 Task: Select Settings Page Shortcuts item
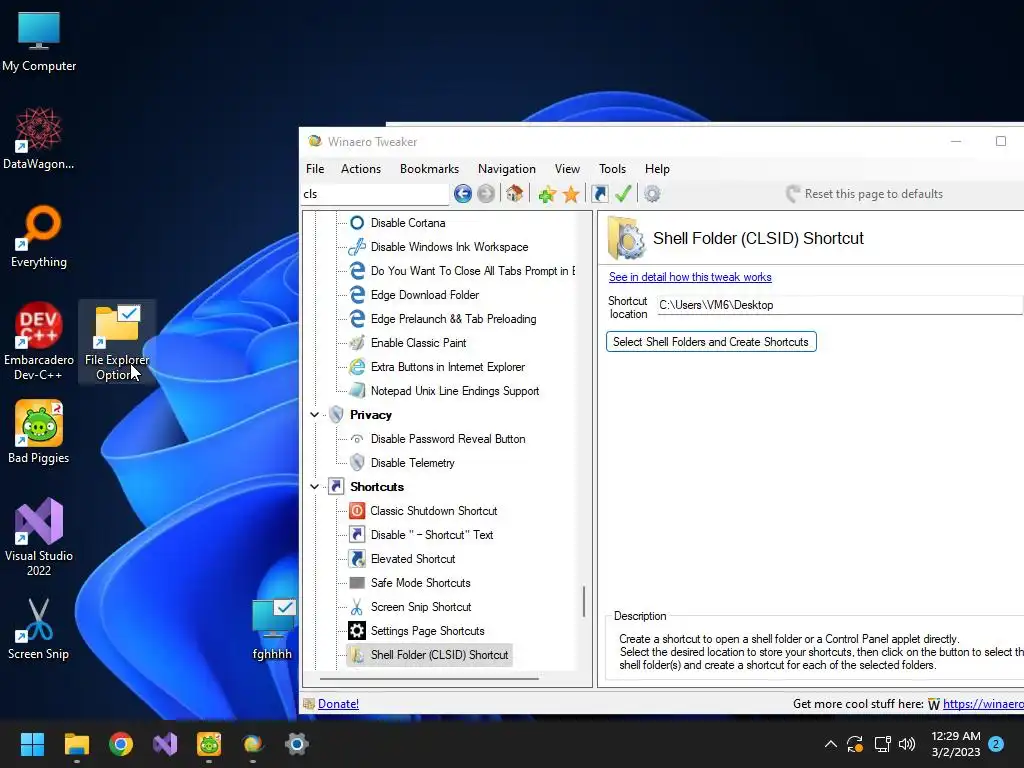point(427,631)
